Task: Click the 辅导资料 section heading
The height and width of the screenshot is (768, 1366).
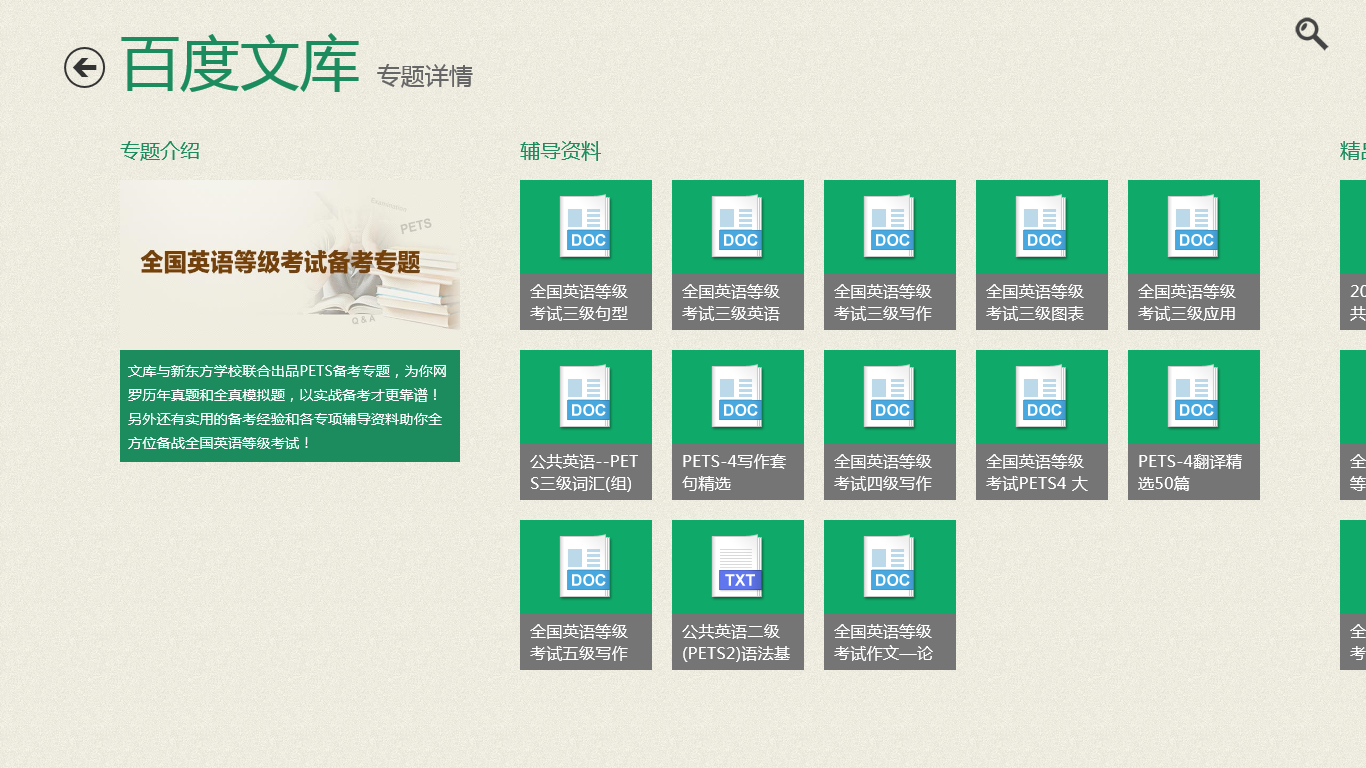Action: click(560, 151)
